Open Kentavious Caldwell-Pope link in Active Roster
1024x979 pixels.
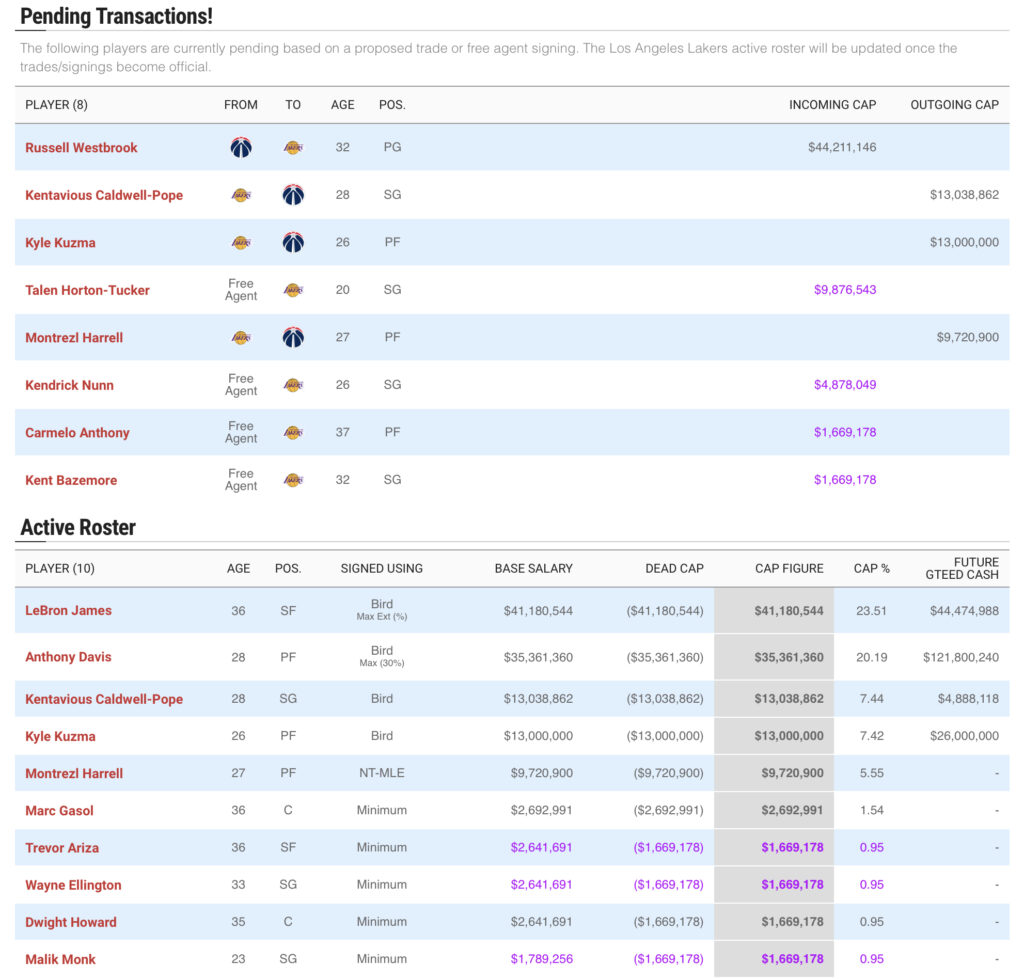pyautogui.click(x=104, y=699)
